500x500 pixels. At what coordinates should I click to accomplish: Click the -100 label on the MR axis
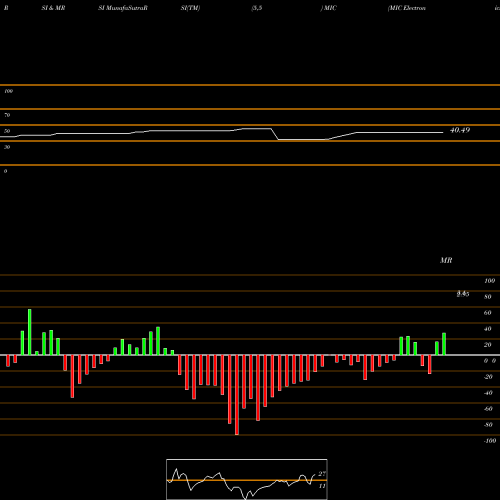[x=490, y=441]
